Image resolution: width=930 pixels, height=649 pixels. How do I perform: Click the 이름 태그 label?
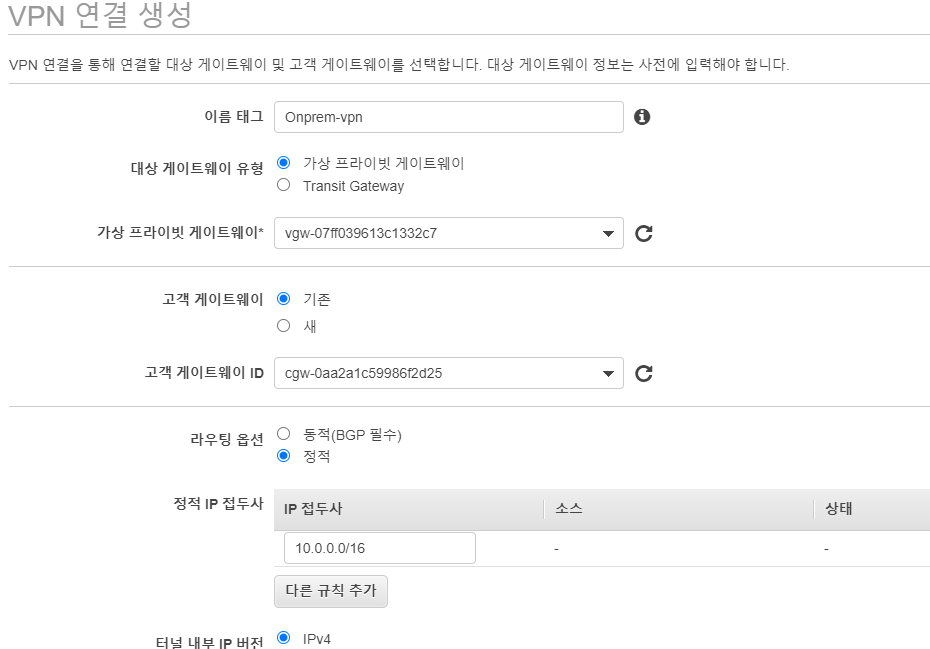click(234, 116)
